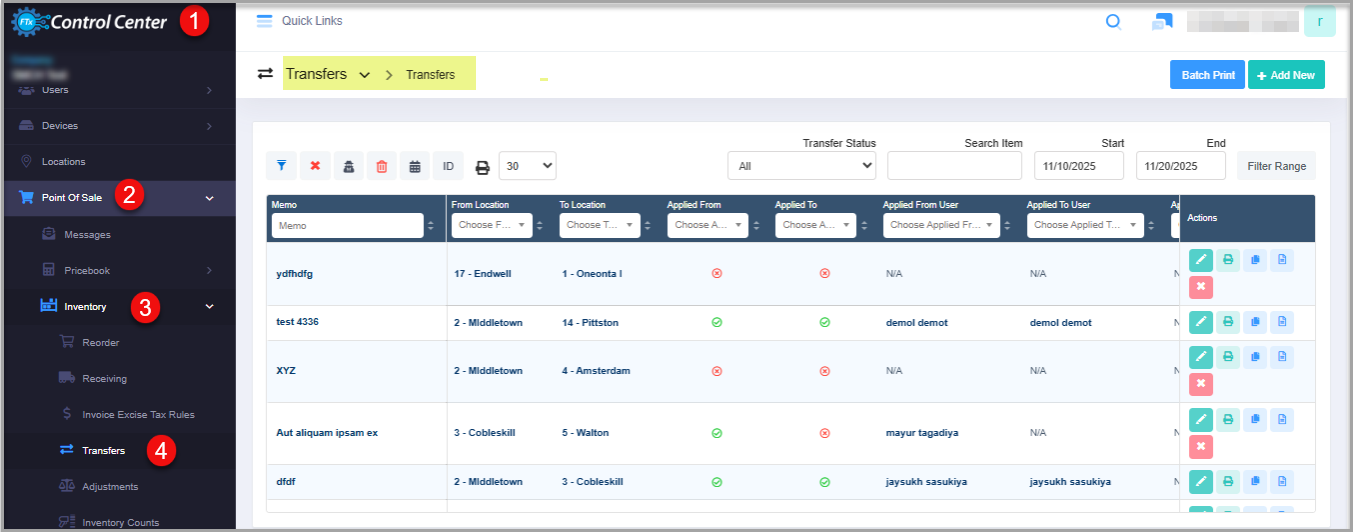
Task: Open the search magnifier in top bar
Action: click(x=1113, y=21)
